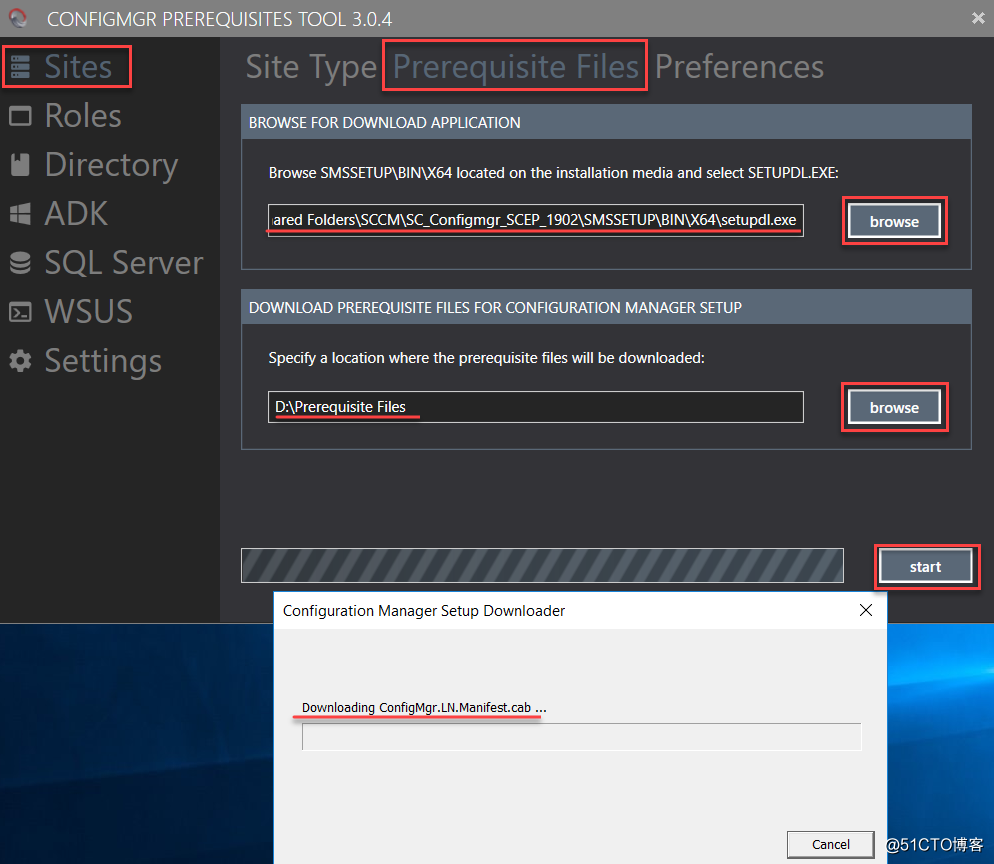Image resolution: width=994 pixels, height=864 pixels.
Task: Switch to the Prerequisite Files tab
Action: pos(515,67)
